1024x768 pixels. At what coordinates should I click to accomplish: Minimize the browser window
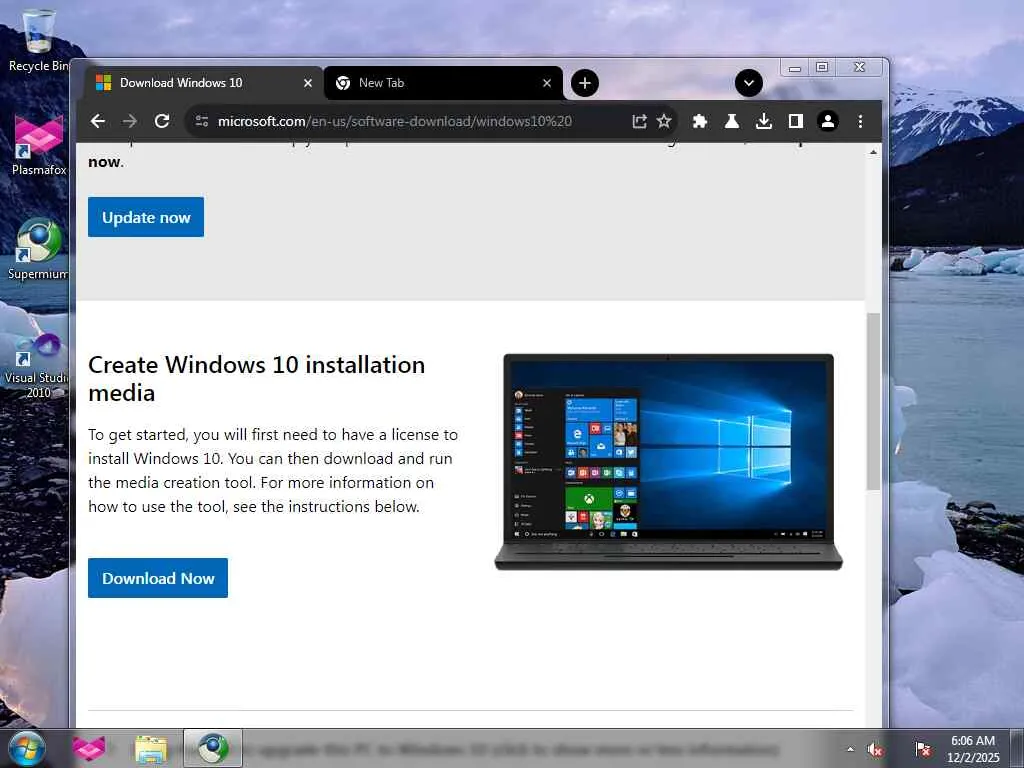[x=795, y=67]
